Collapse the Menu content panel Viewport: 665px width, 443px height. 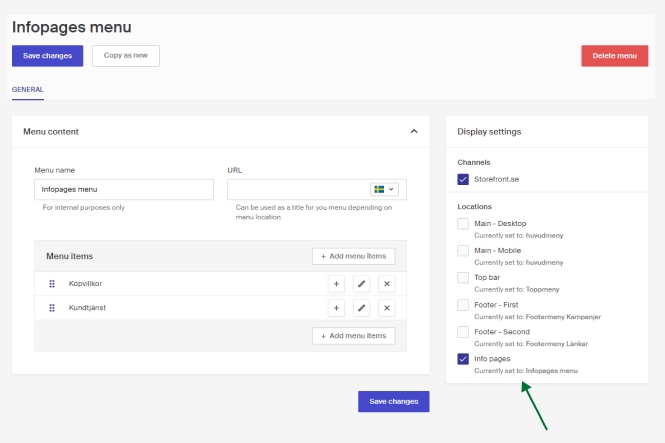[x=414, y=131]
